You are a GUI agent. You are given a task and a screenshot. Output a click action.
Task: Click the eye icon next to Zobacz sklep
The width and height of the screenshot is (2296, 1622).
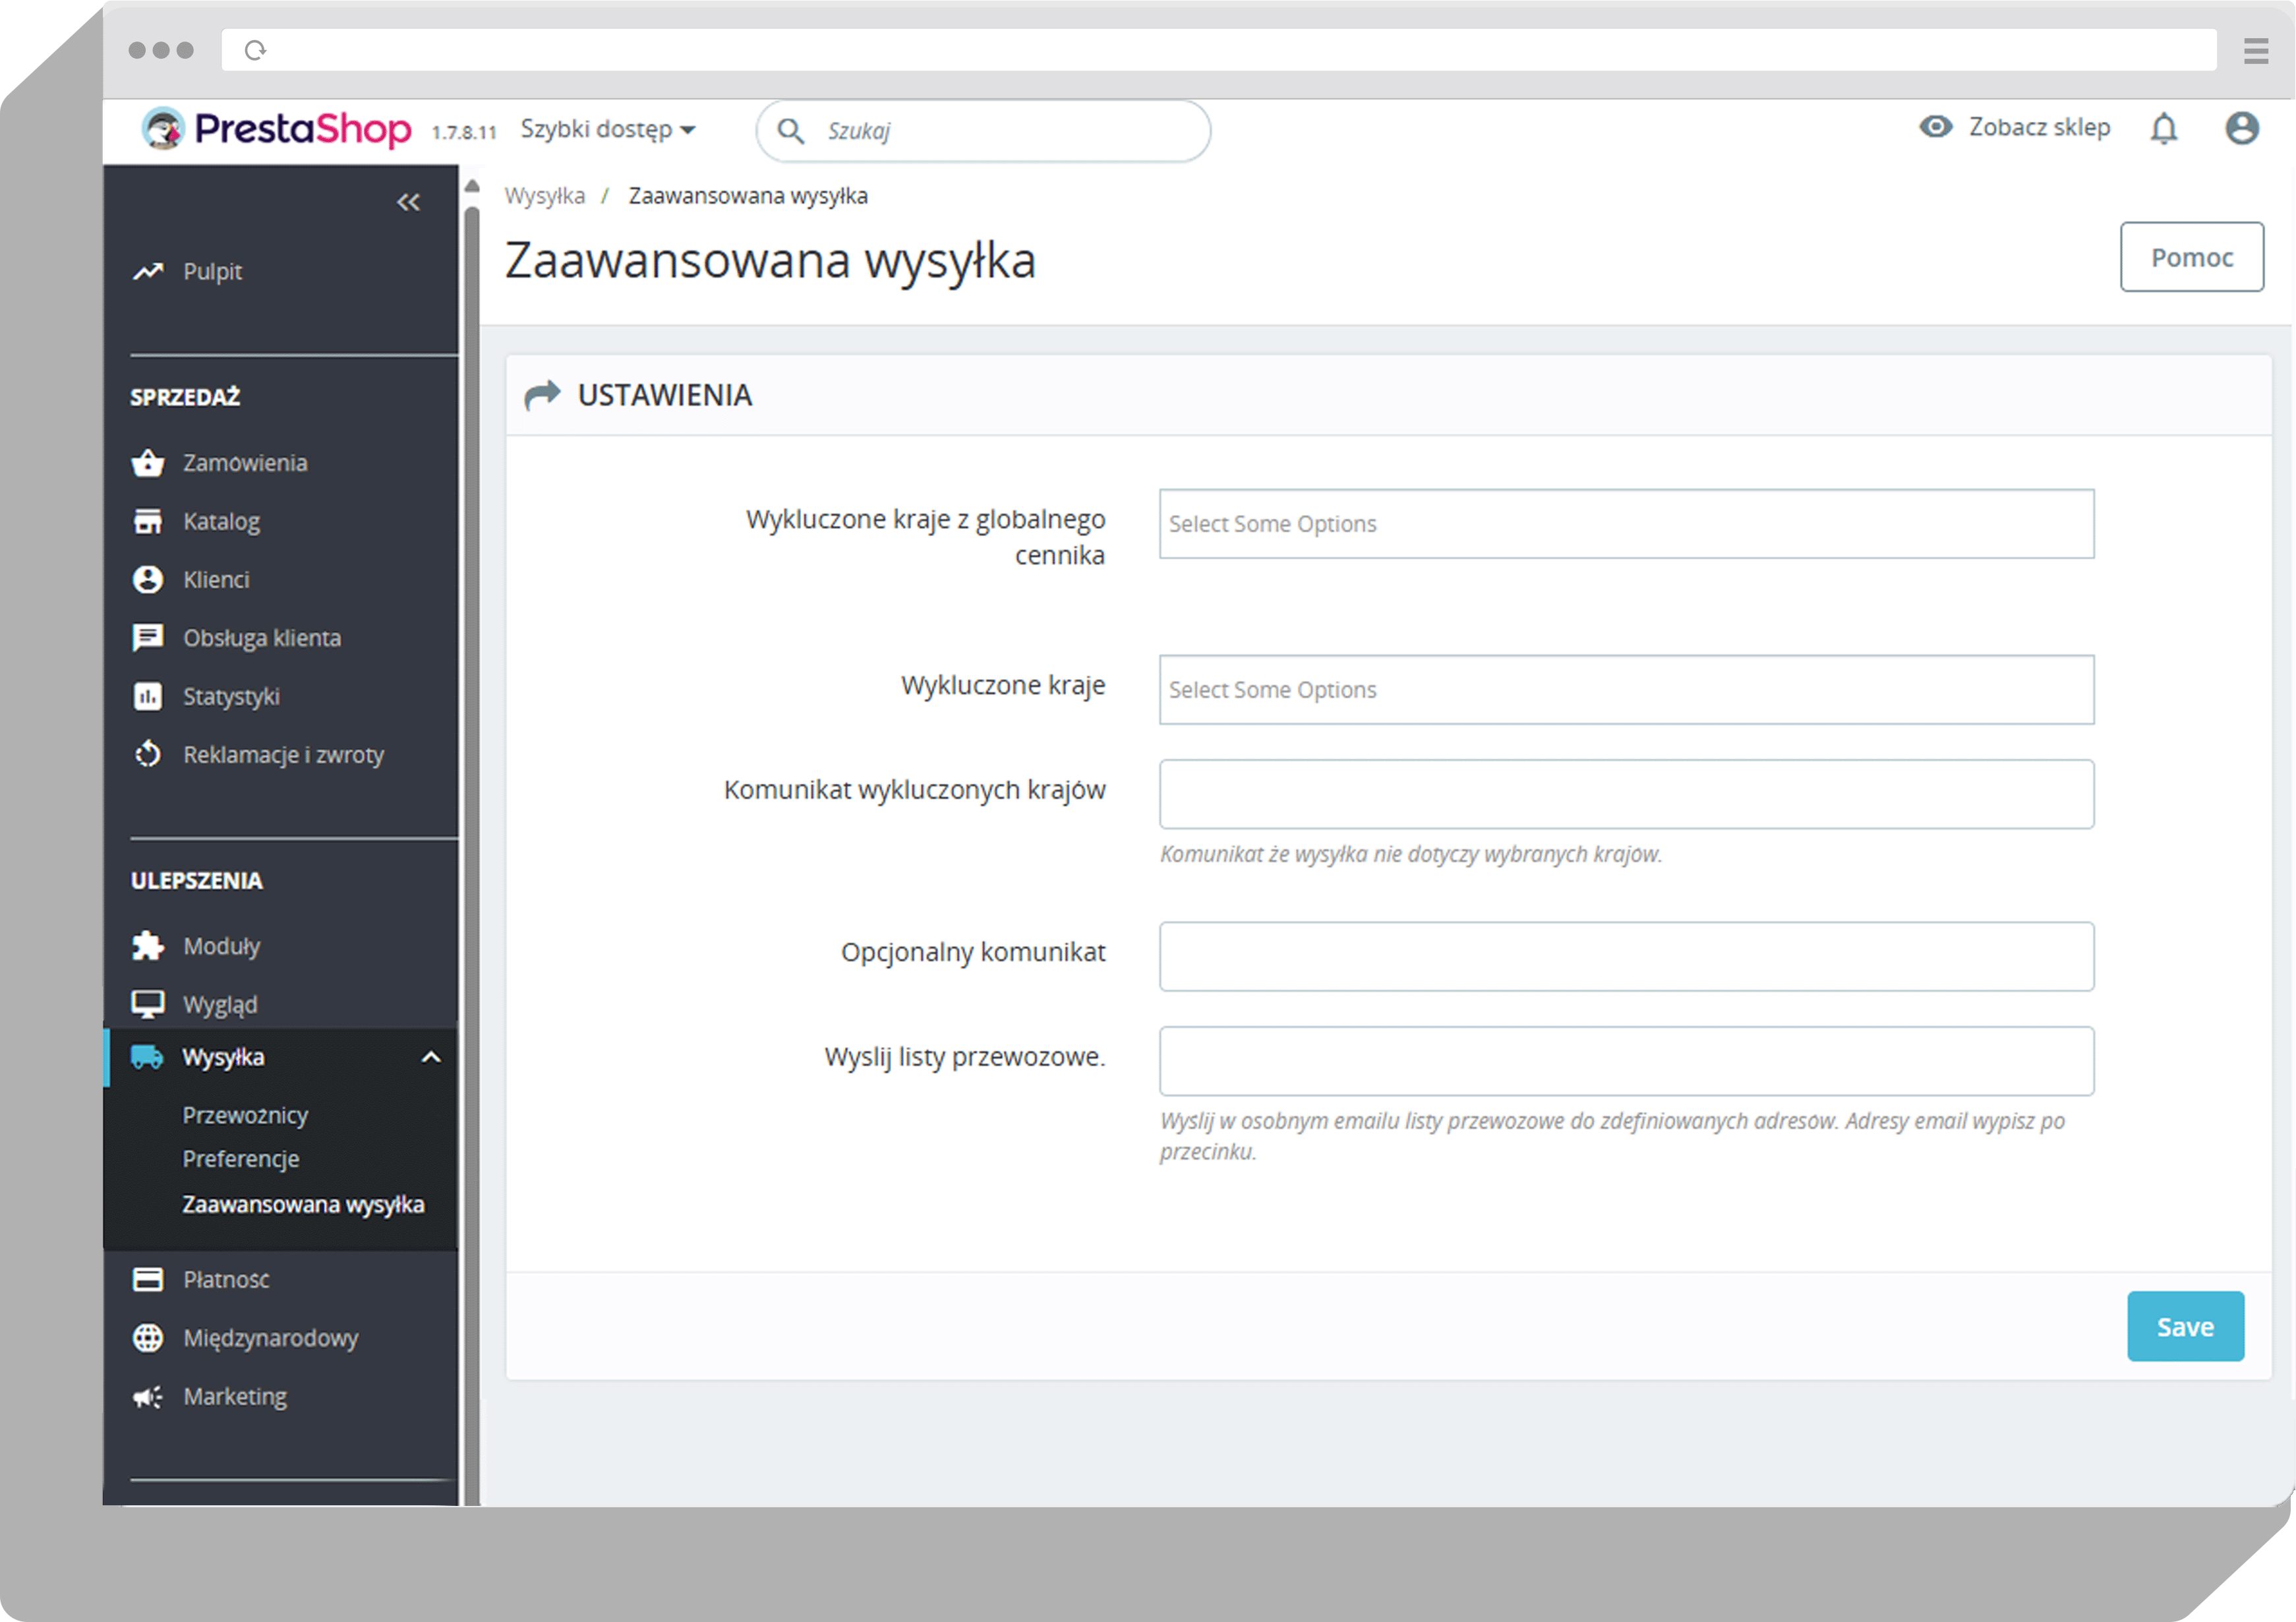(x=1935, y=127)
